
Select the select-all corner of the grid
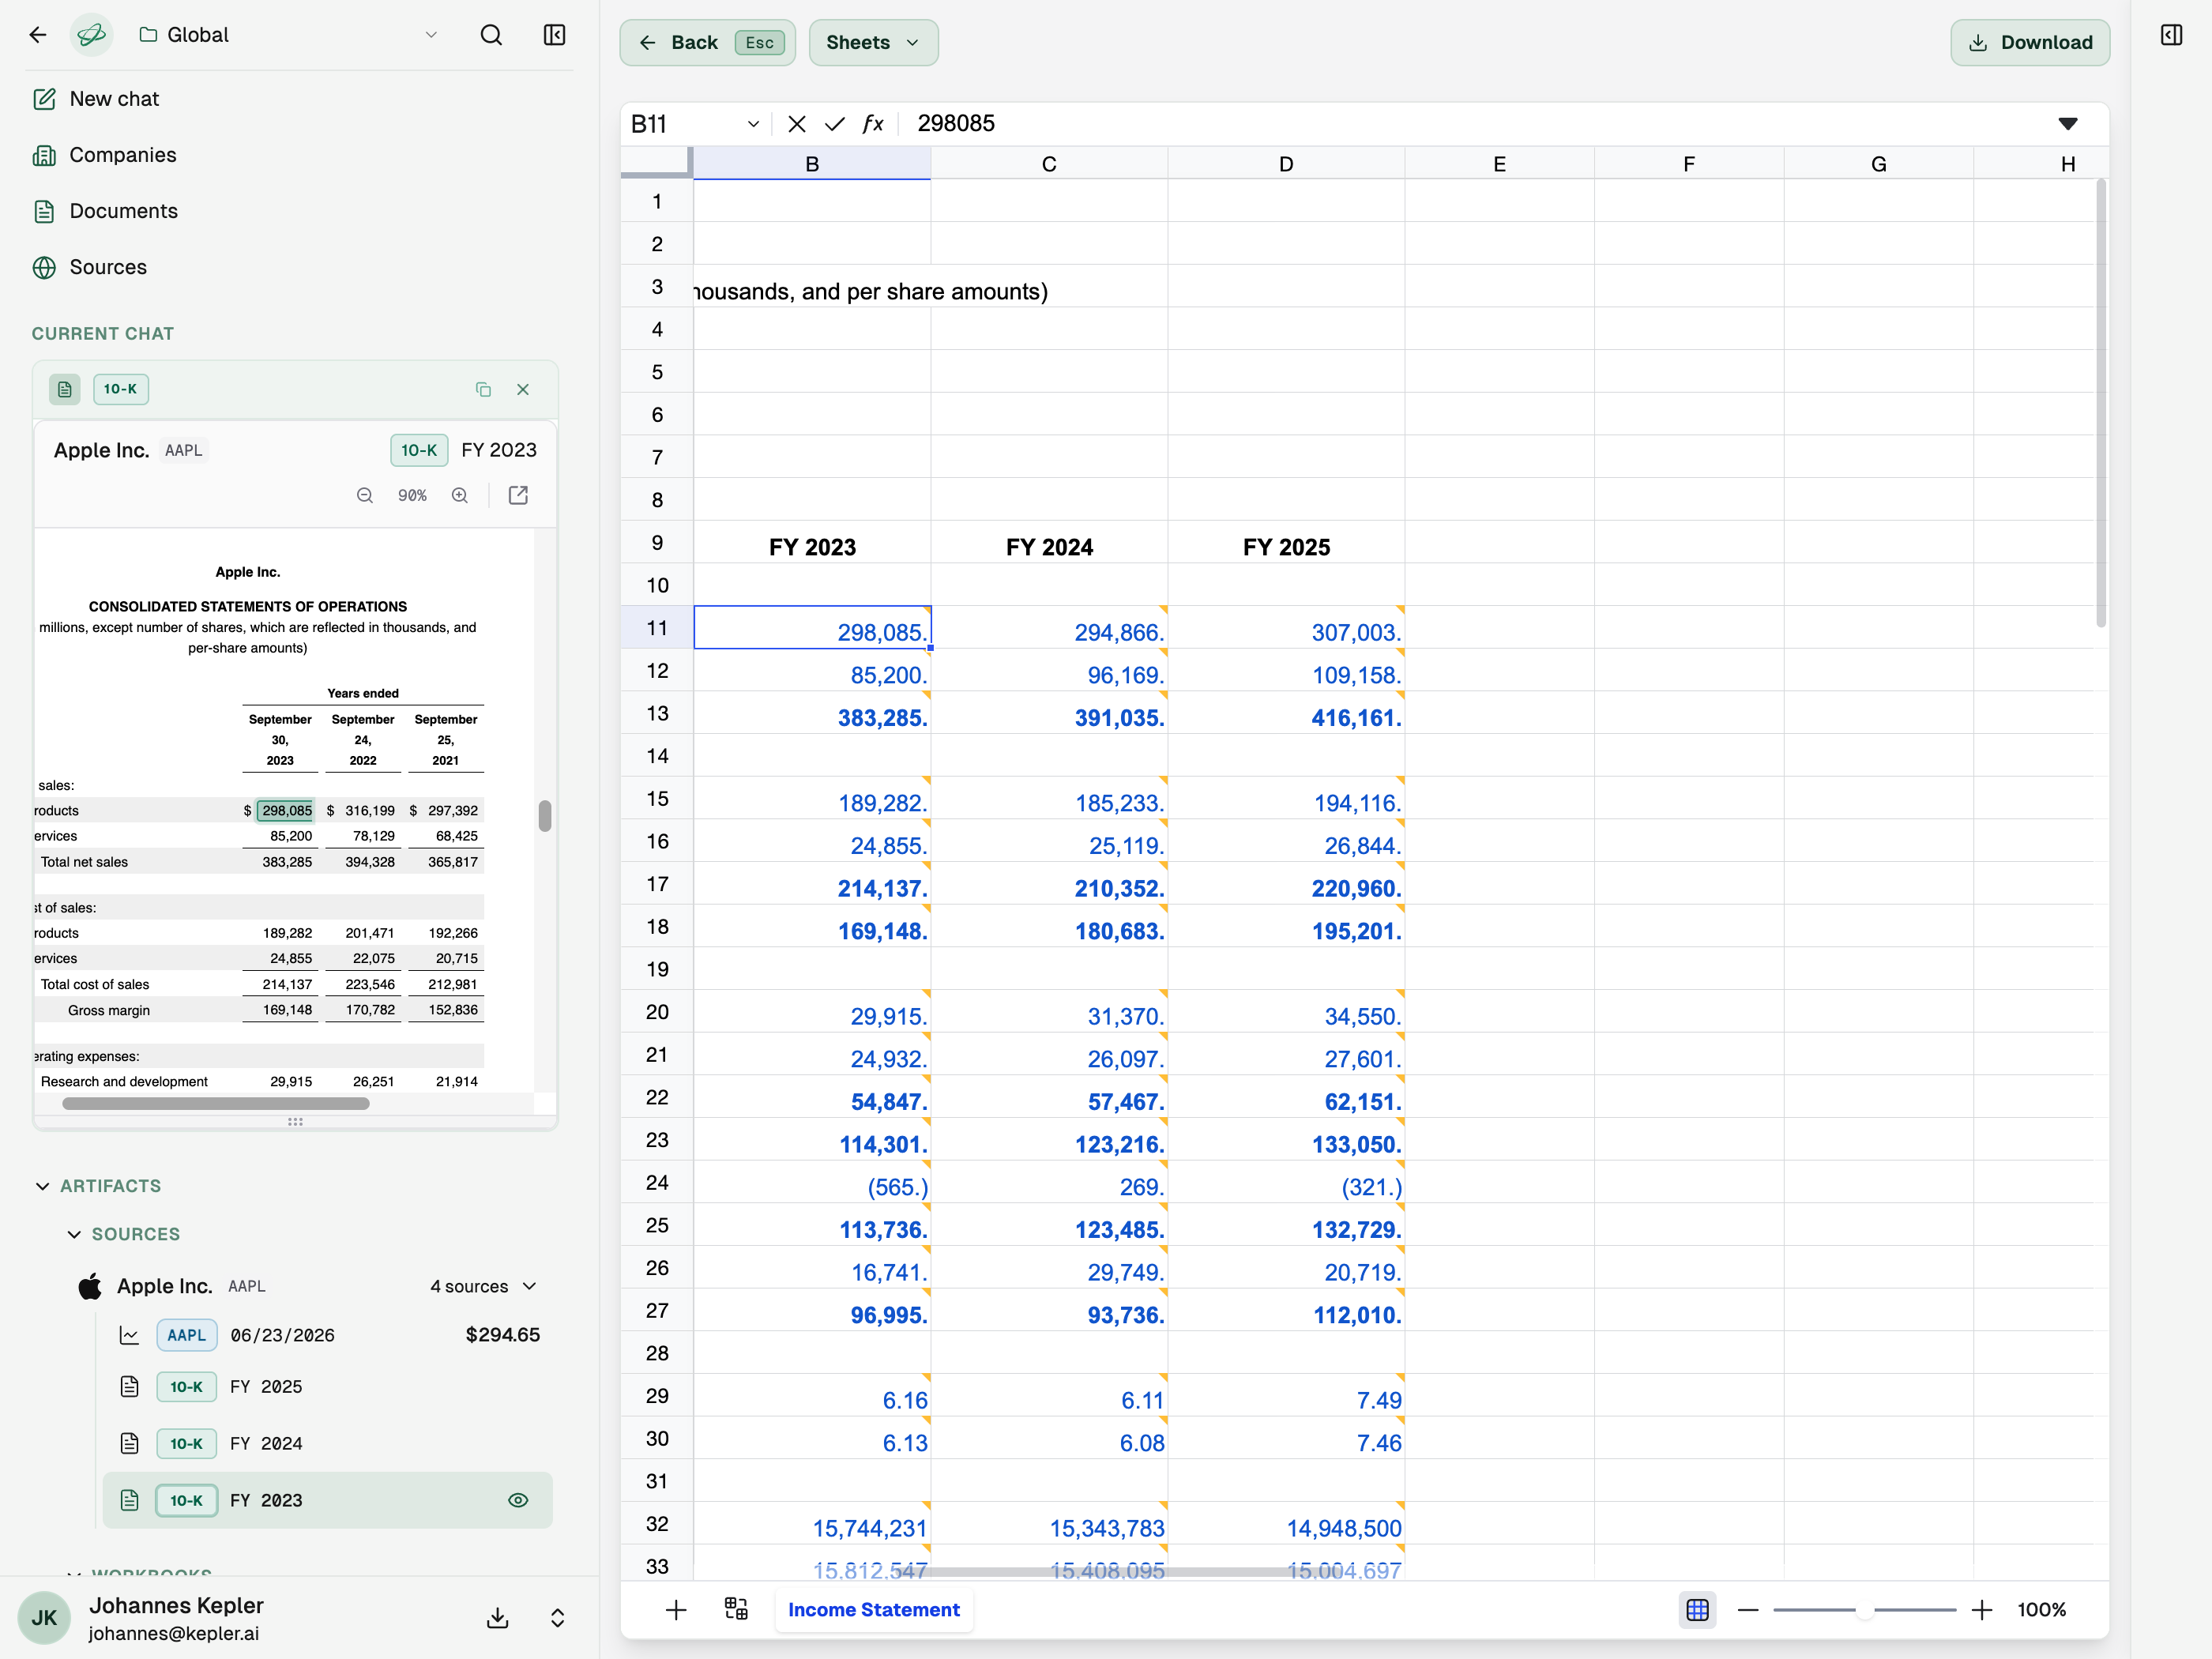pyautogui.click(x=657, y=163)
